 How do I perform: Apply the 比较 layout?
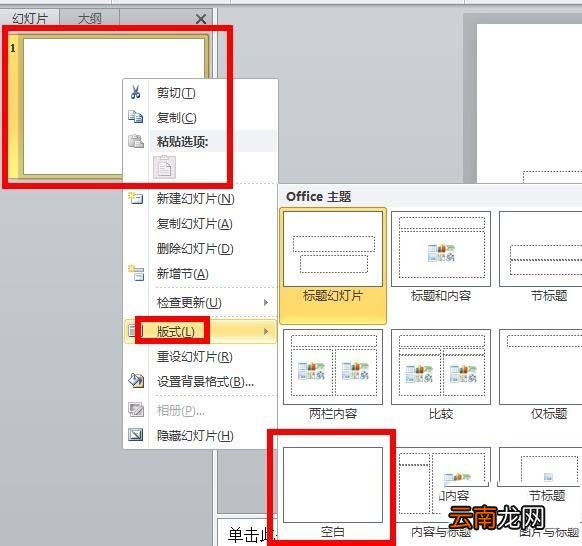tap(441, 375)
